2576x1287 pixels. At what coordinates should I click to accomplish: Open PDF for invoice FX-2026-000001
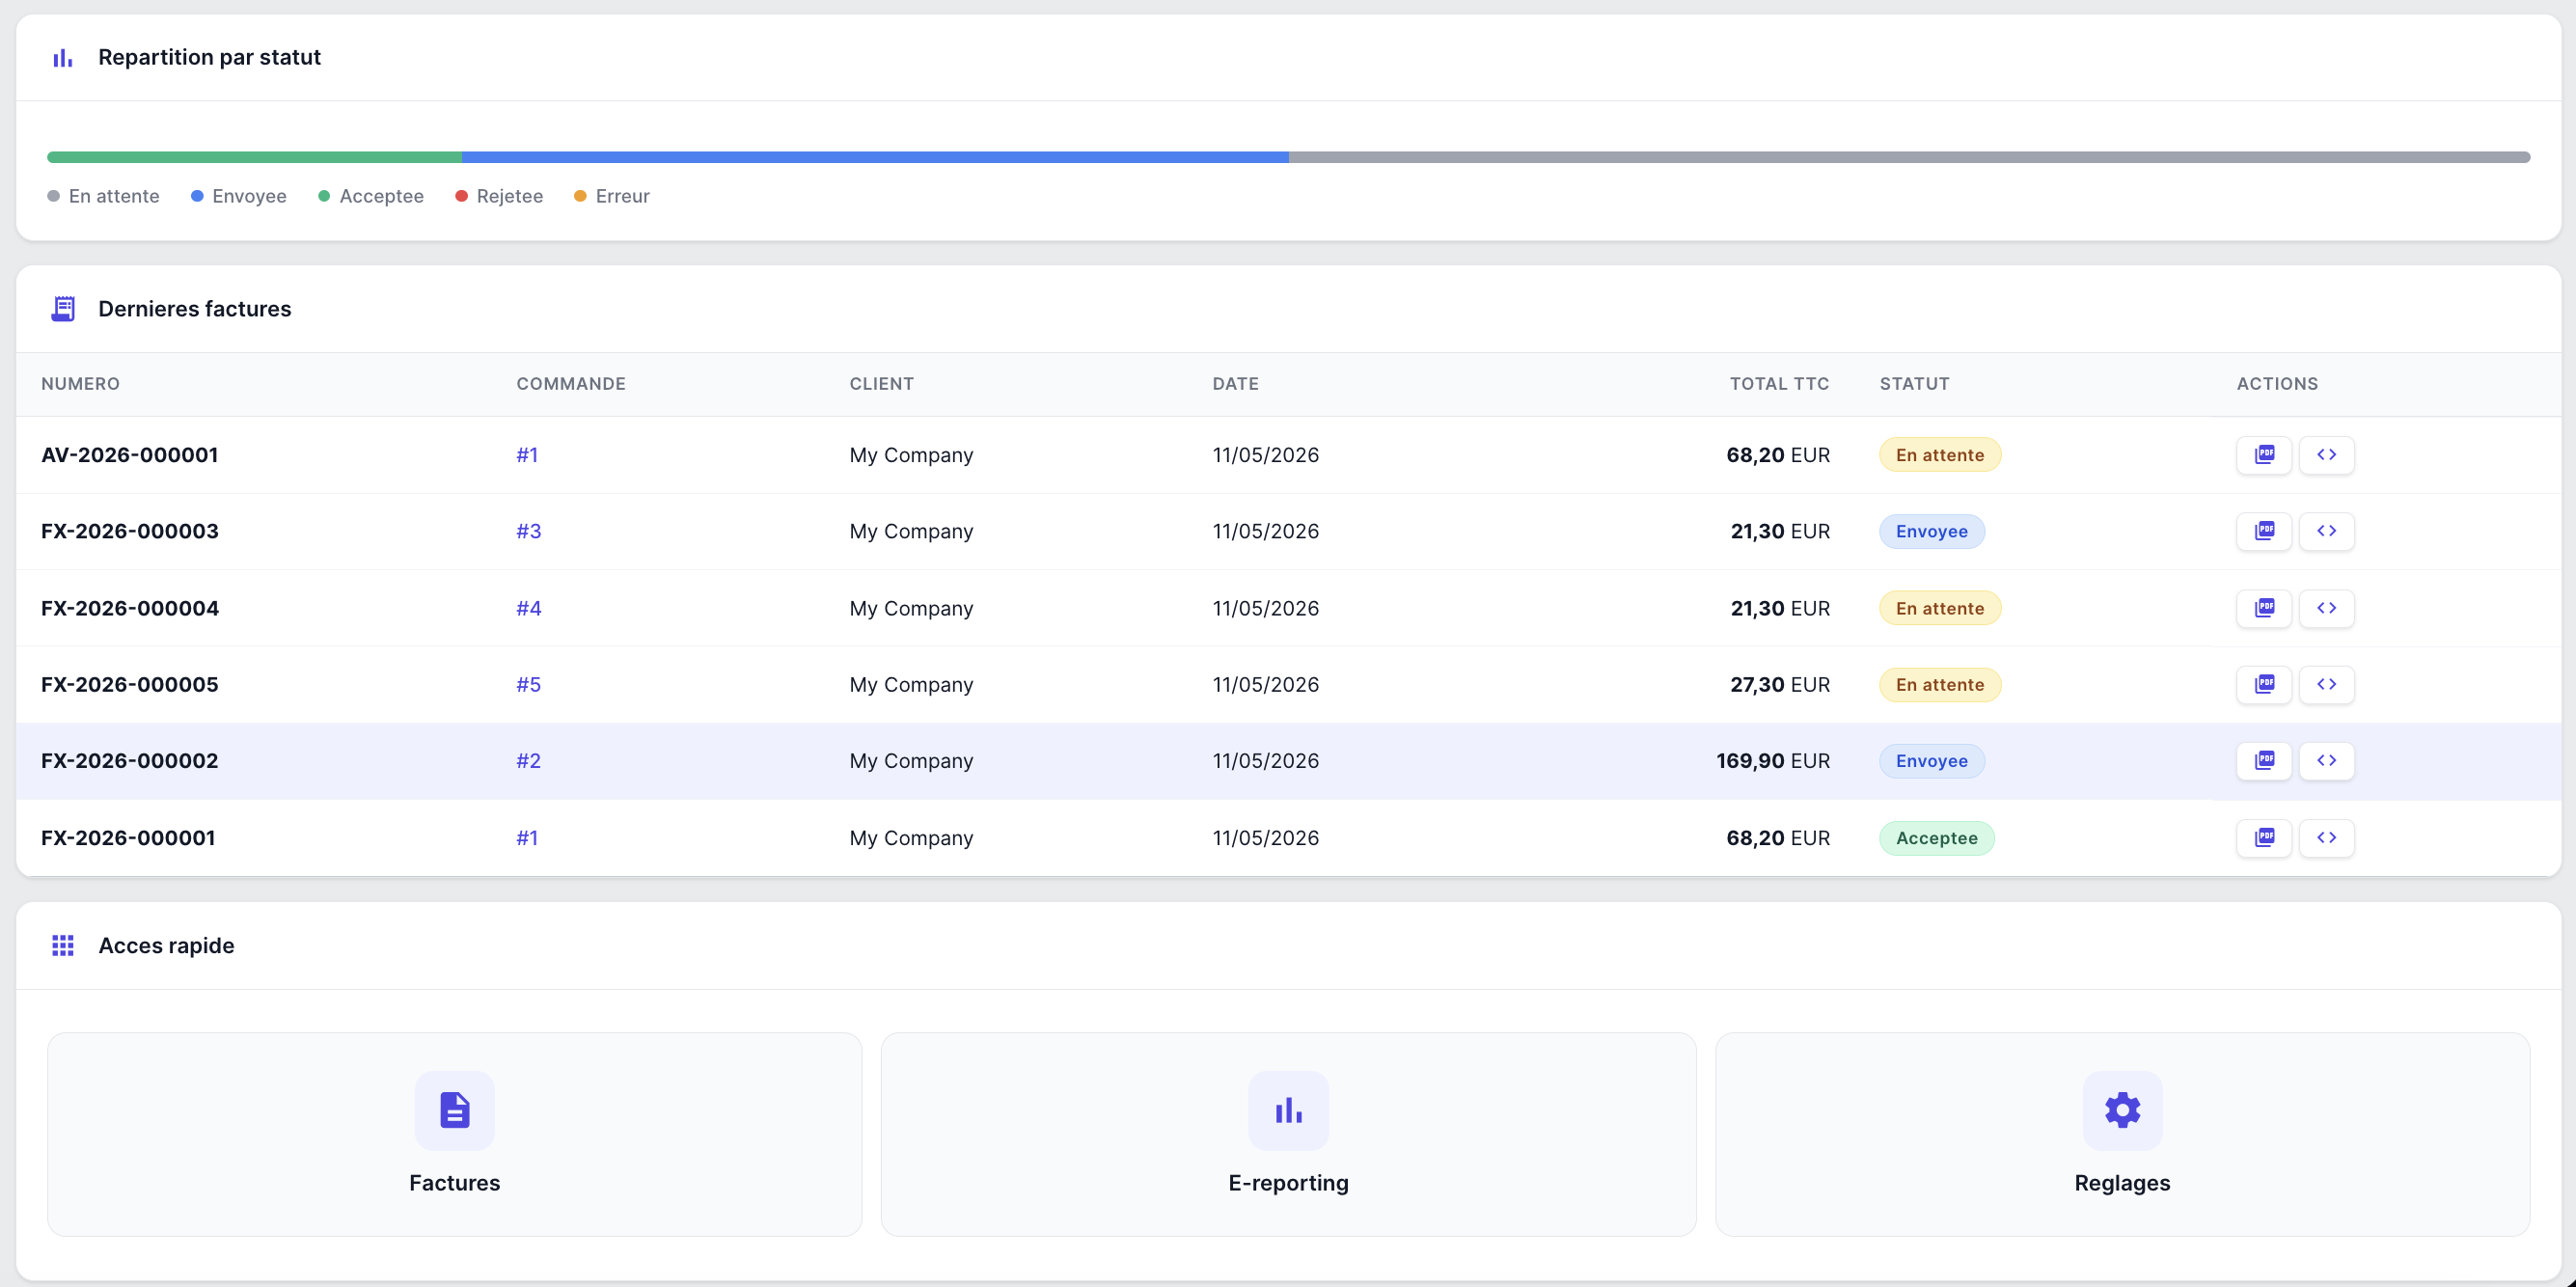[x=2264, y=838]
